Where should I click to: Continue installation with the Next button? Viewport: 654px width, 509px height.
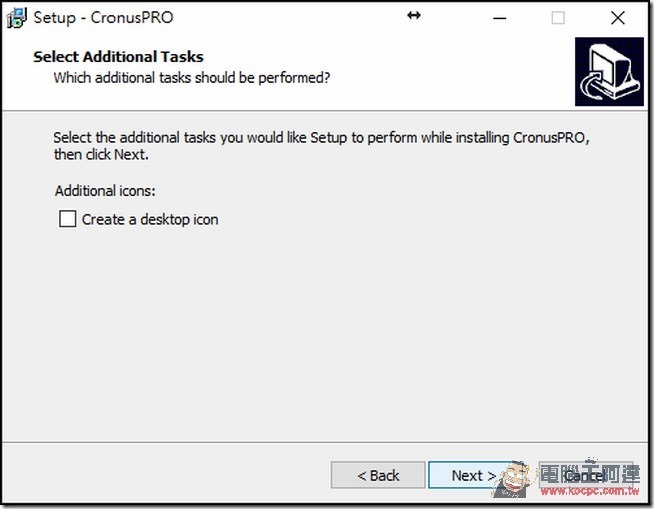474,475
